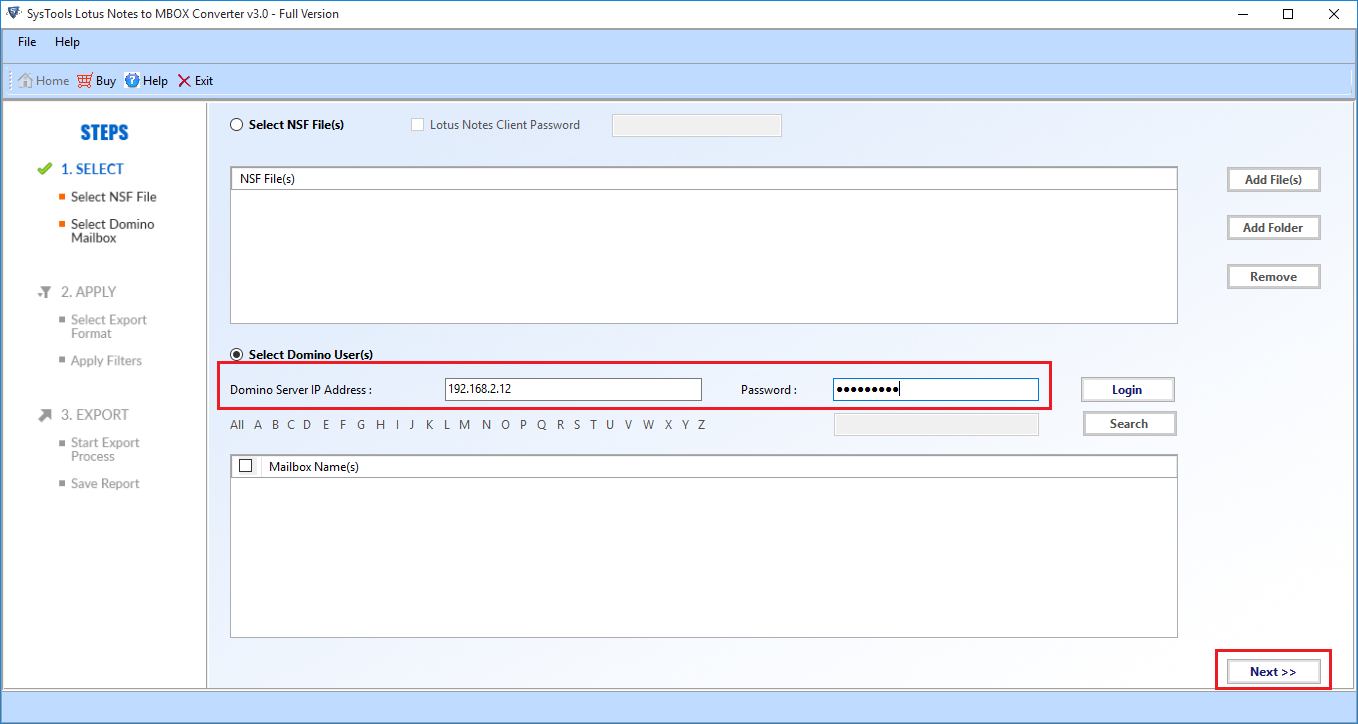This screenshot has width=1358, height=724.
Task: Select the 2. APPLY step heading
Action: [x=88, y=292]
